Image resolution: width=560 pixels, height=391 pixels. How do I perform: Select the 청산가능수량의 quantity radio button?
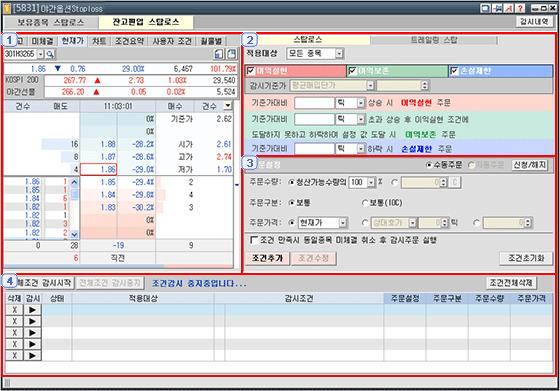pos(291,182)
